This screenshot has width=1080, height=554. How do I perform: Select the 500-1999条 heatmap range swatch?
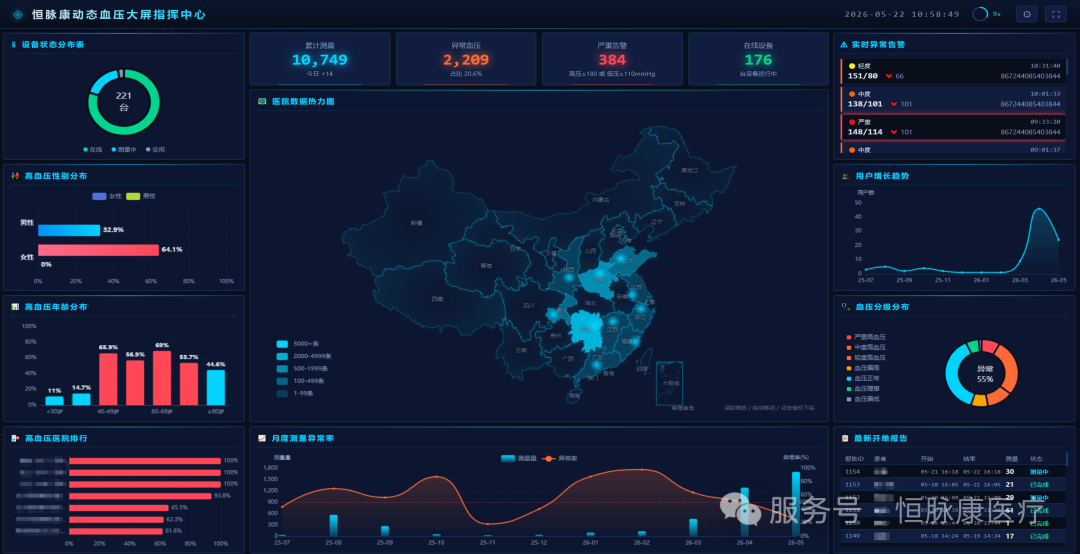(282, 369)
